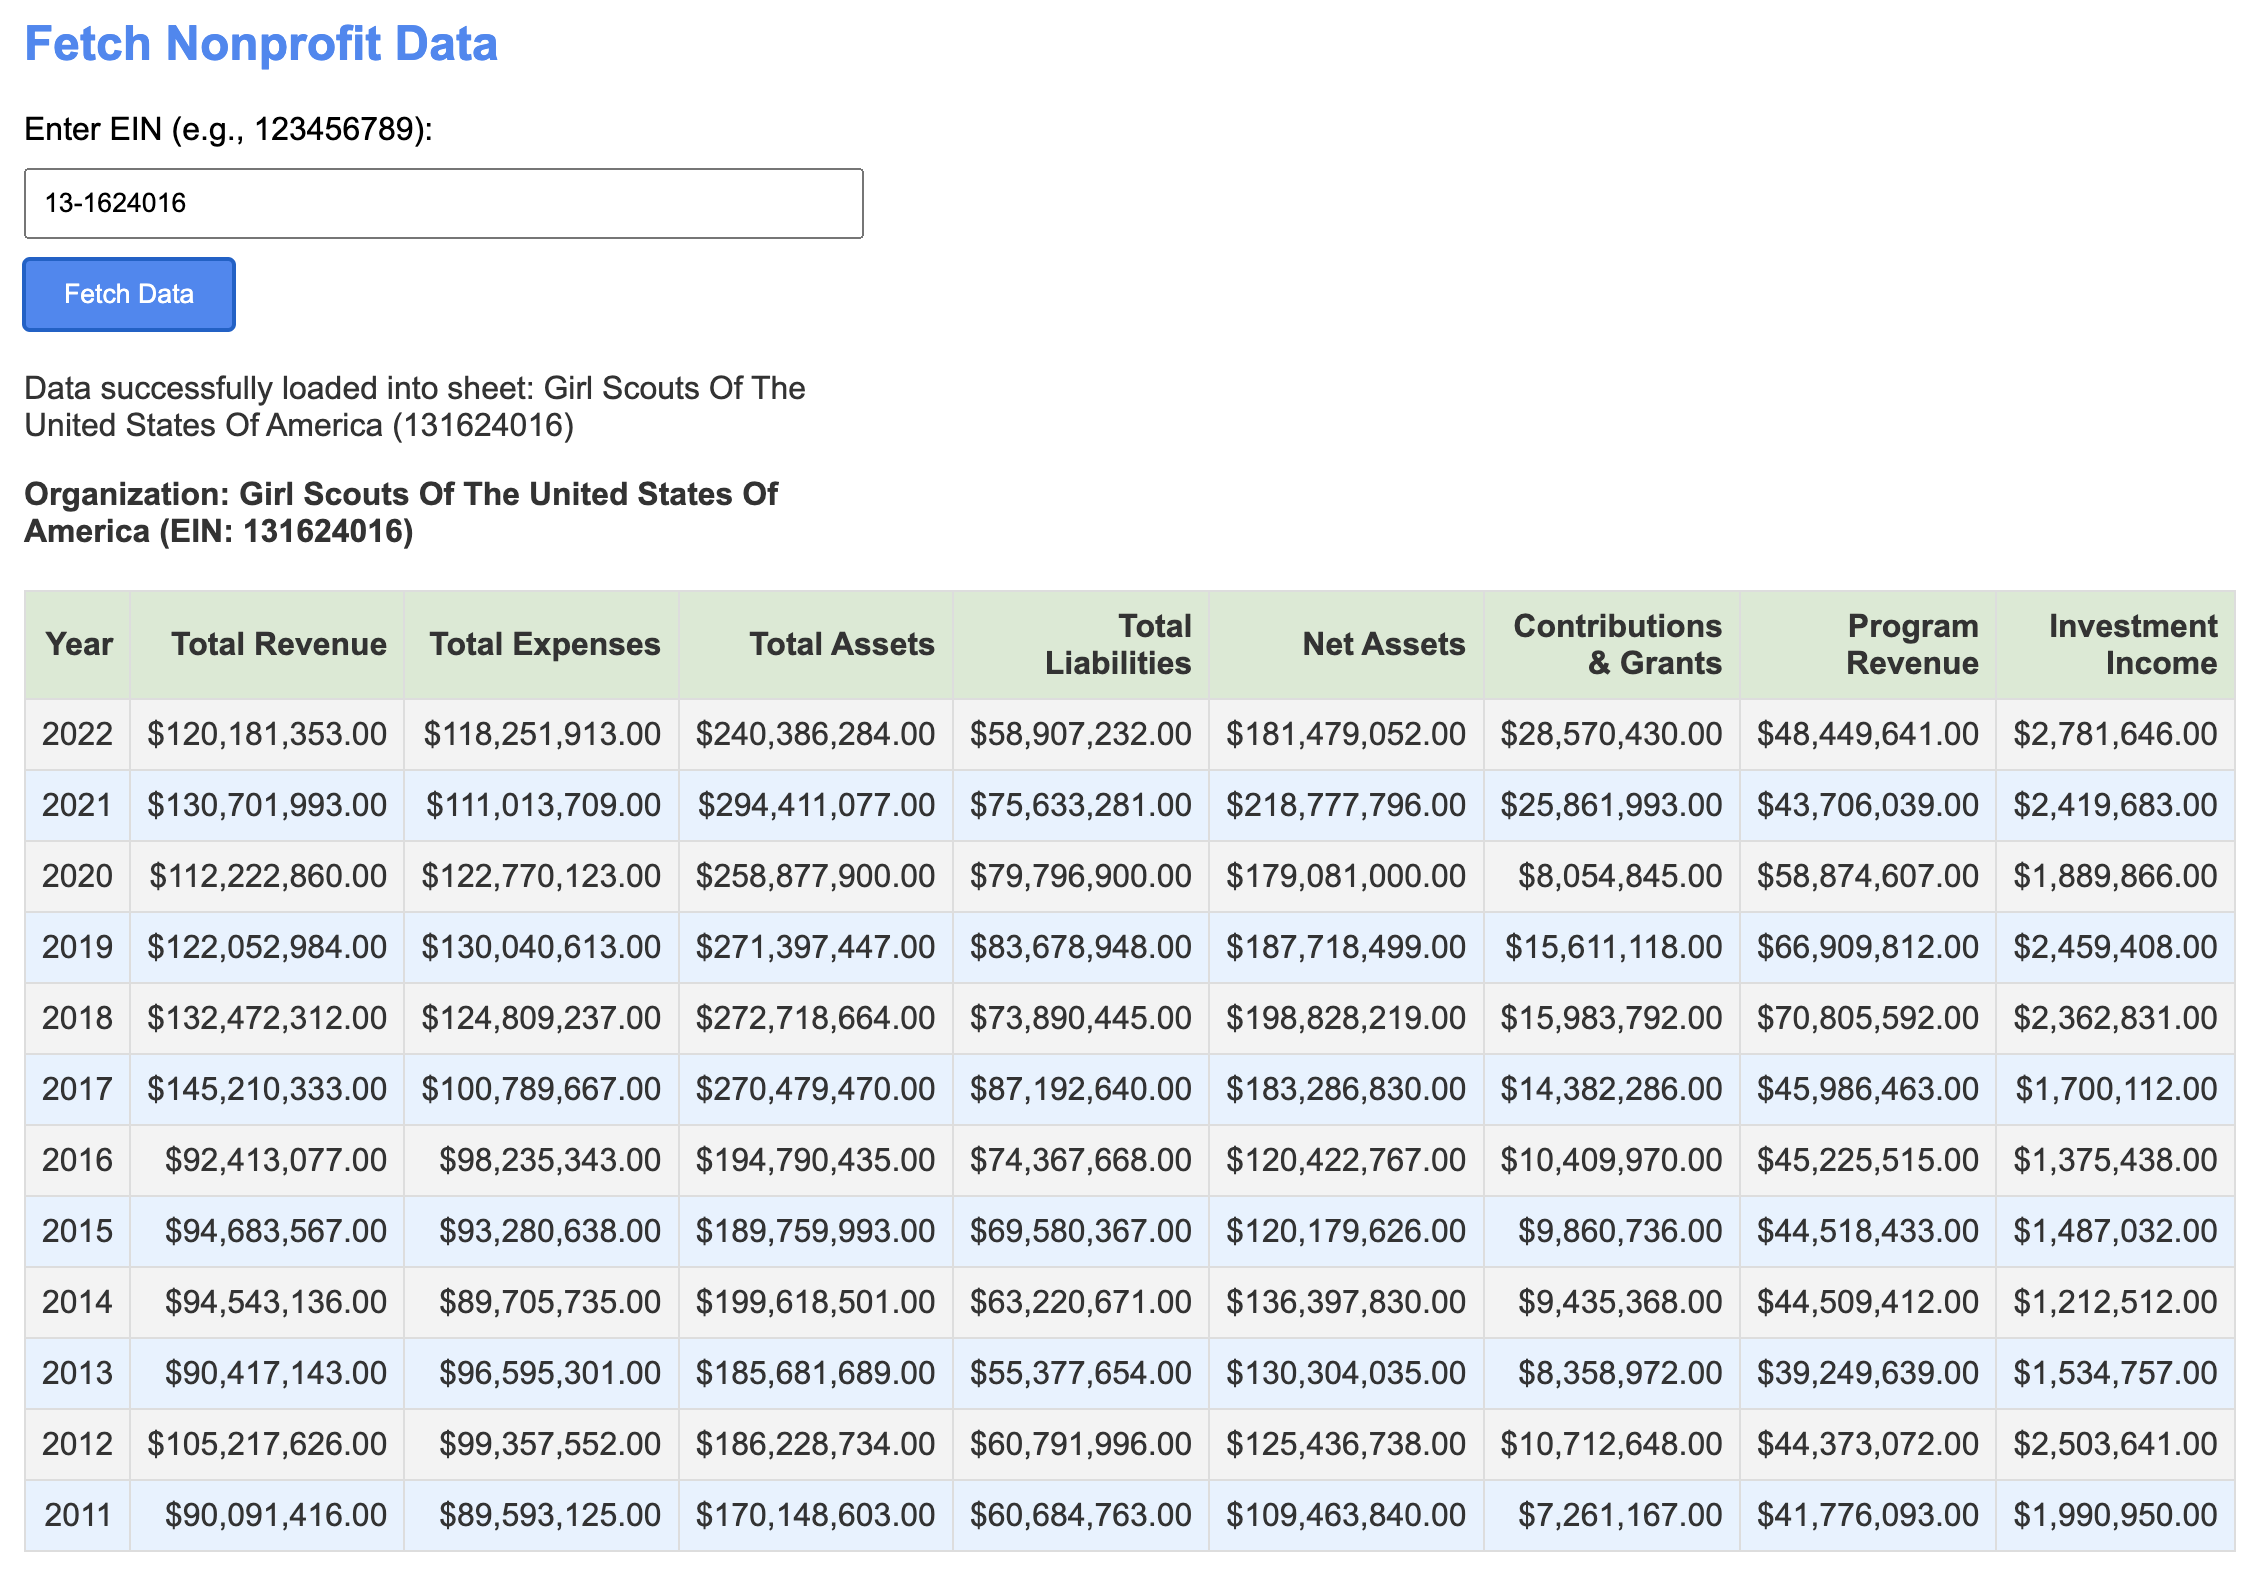Click investment income value $1,889,866.00
Screen dimensions: 2260x1570
pos(2115,876)
